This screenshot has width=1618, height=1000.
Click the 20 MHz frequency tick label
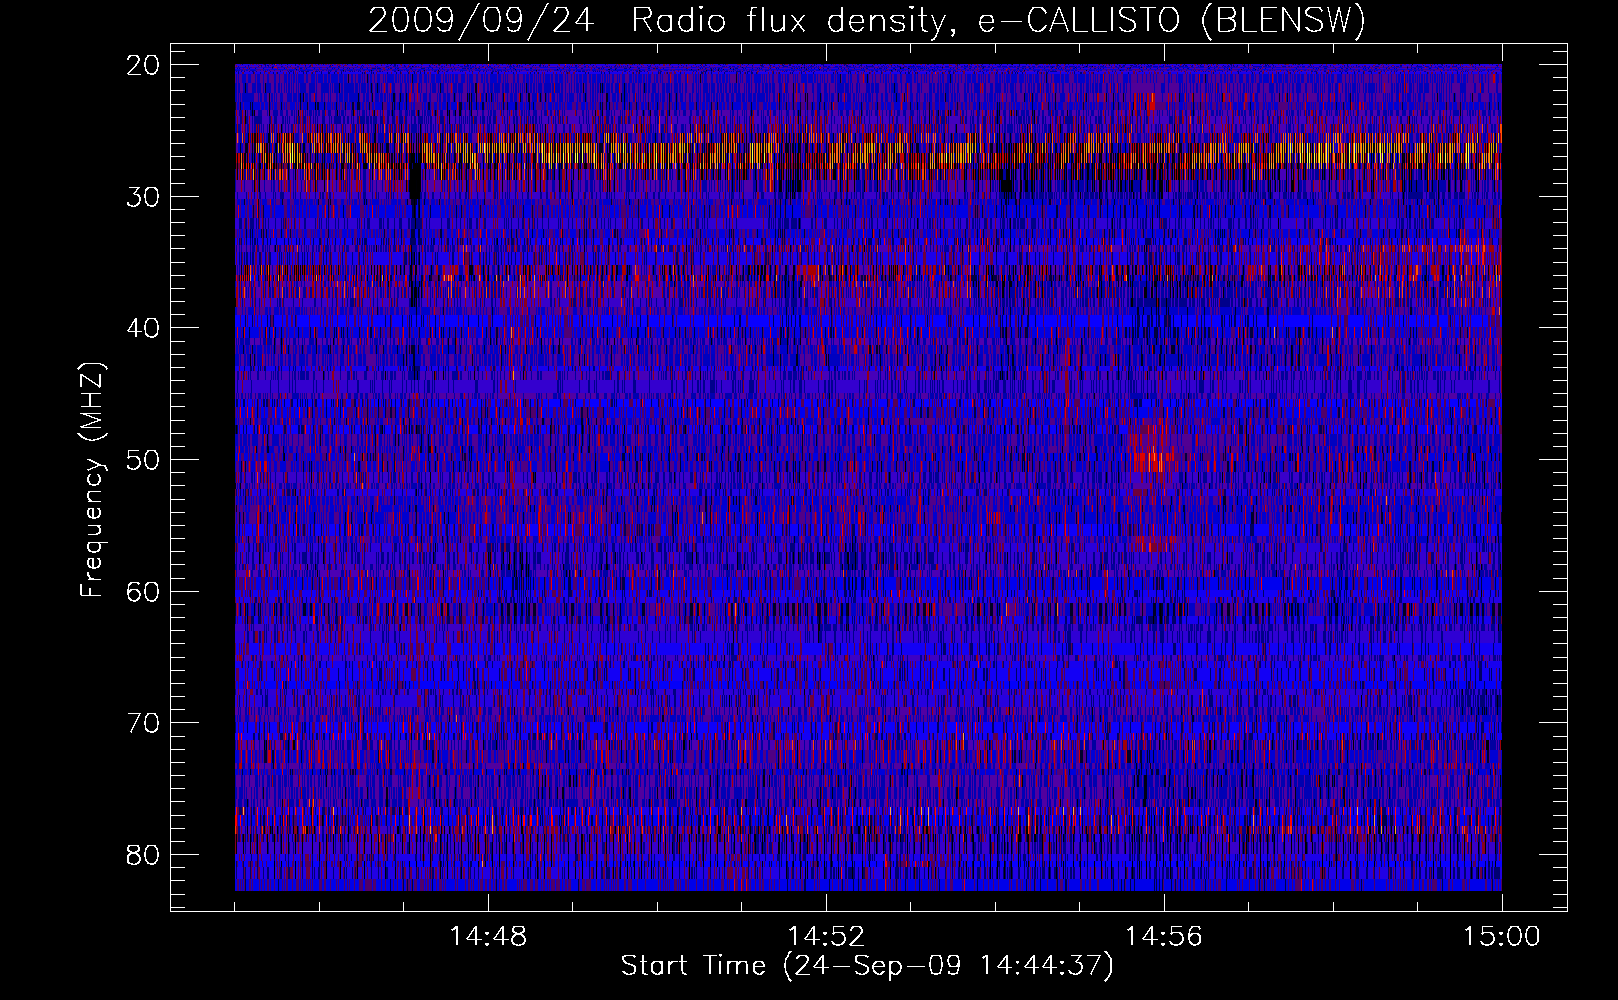point(144,65)
